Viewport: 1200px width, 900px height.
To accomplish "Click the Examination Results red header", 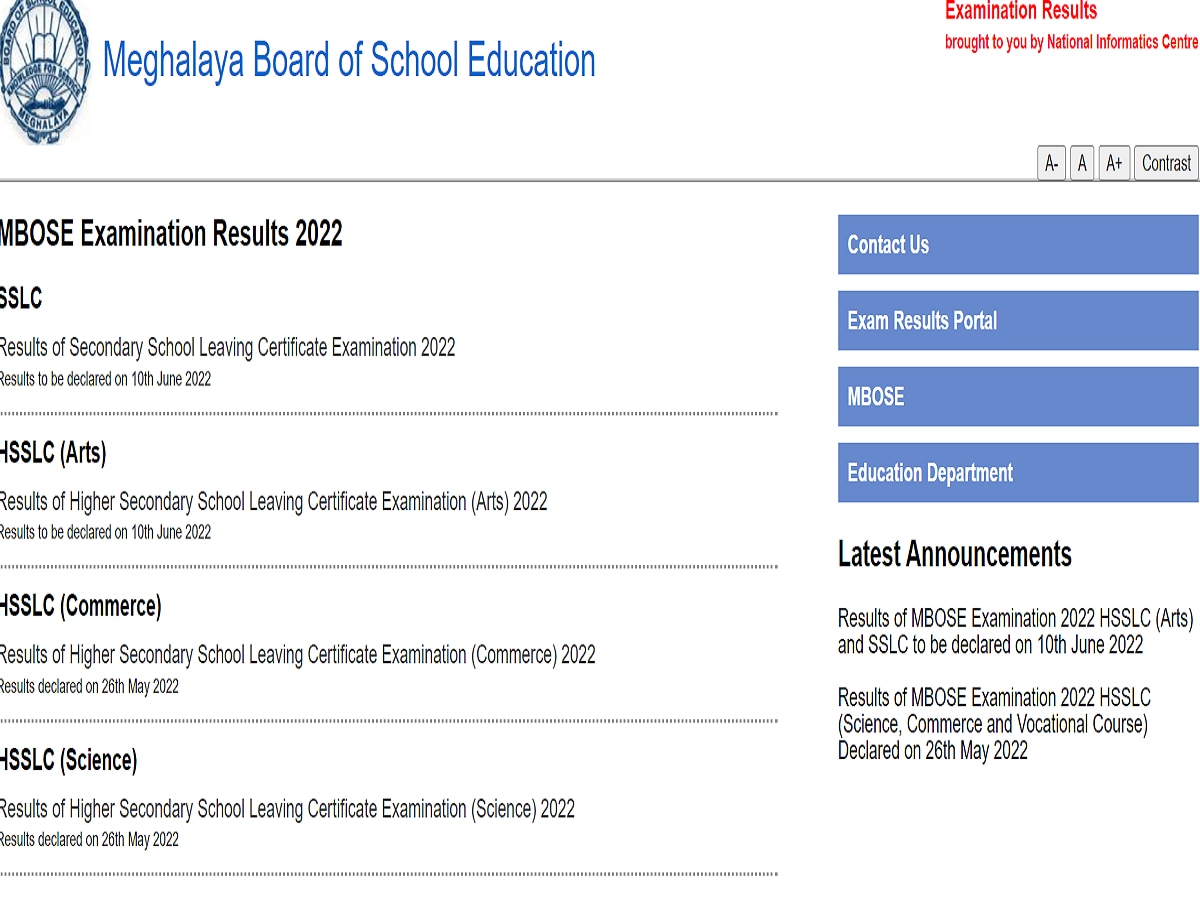I will coord(1020,11).
